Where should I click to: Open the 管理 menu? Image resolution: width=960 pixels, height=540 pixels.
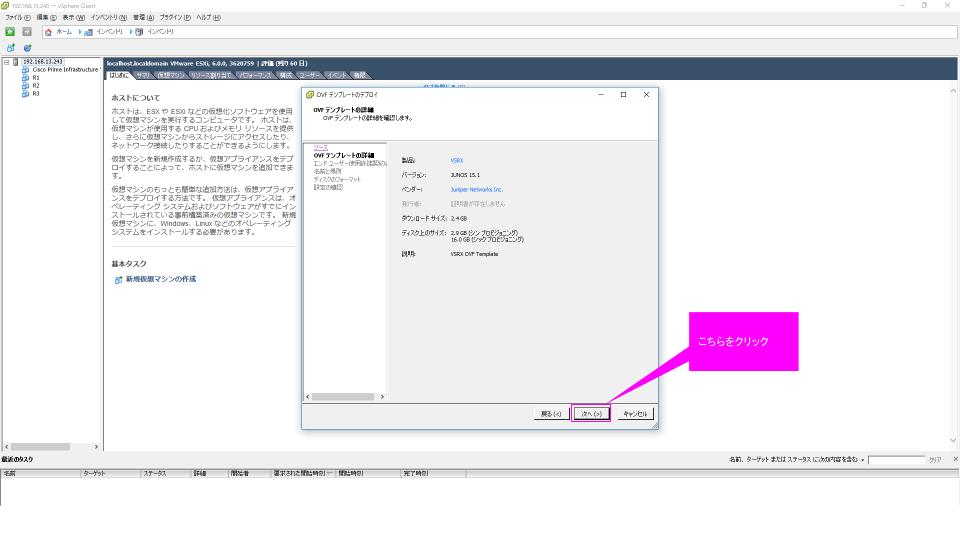(x=143, y=18)
